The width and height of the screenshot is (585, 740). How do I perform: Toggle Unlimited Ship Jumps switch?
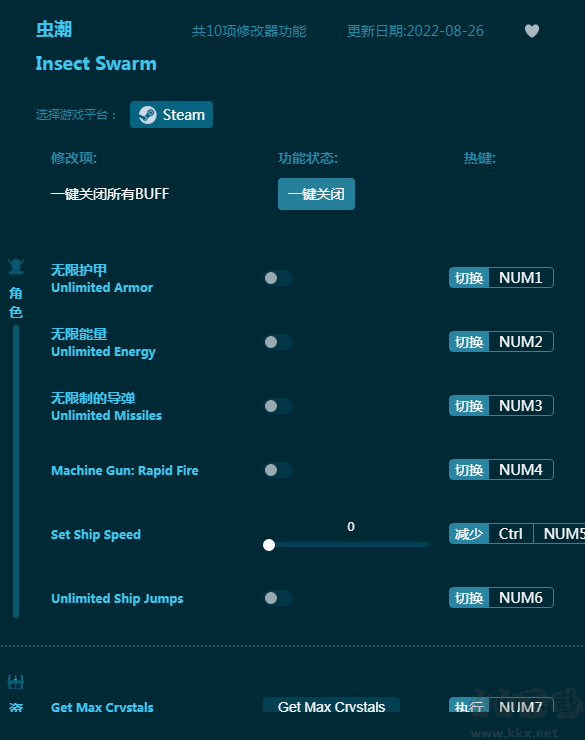click(x=278, y=598)
